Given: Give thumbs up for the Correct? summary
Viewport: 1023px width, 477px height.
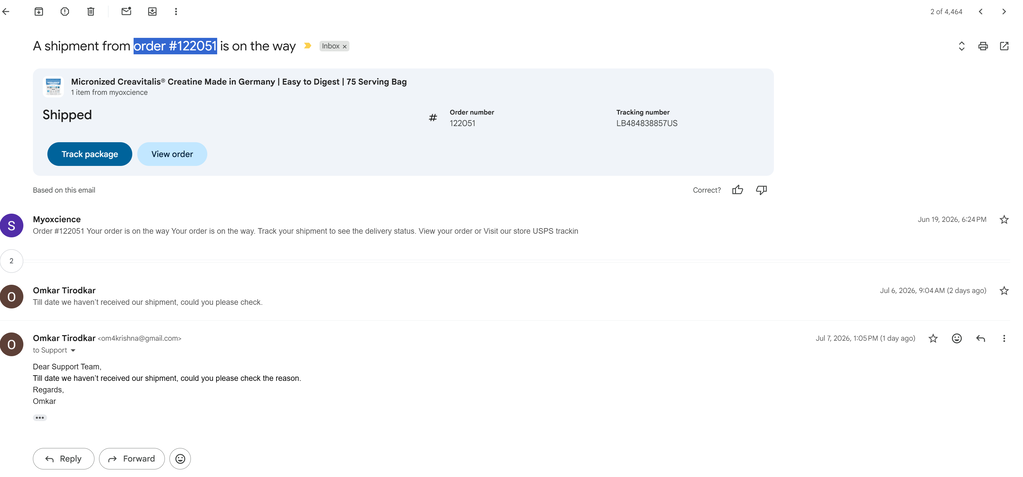Looking at the screenshot, I should [737, 190].
